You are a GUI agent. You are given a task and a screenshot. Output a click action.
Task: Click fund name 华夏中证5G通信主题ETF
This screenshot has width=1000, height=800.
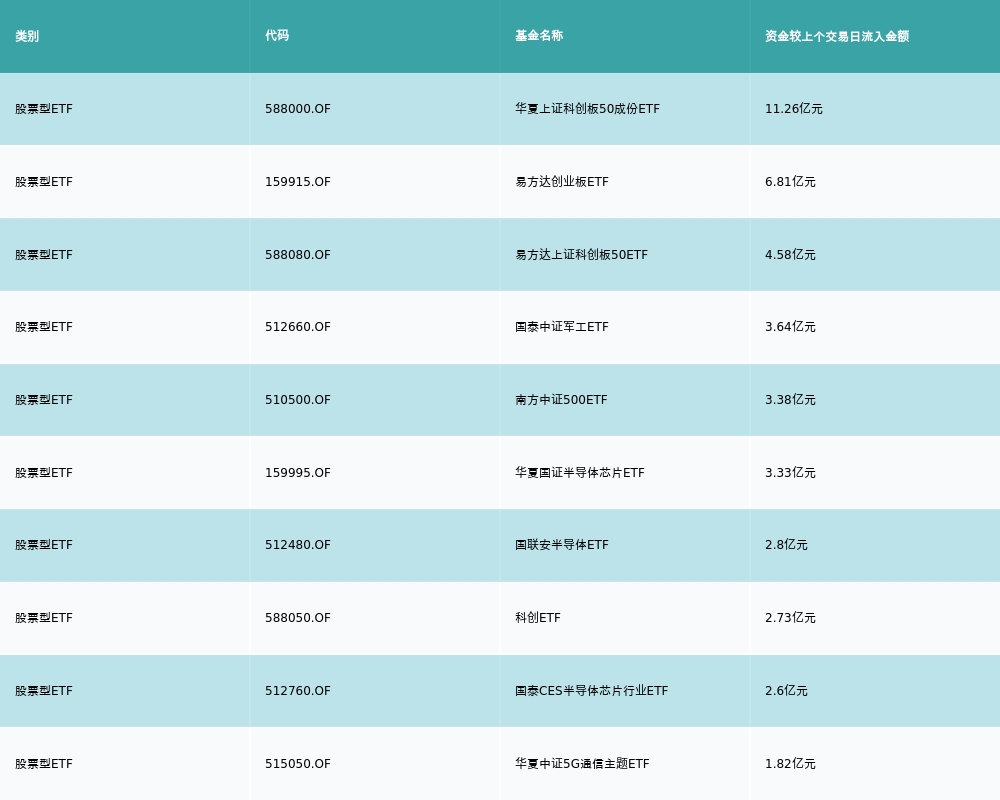coord(582,764)
